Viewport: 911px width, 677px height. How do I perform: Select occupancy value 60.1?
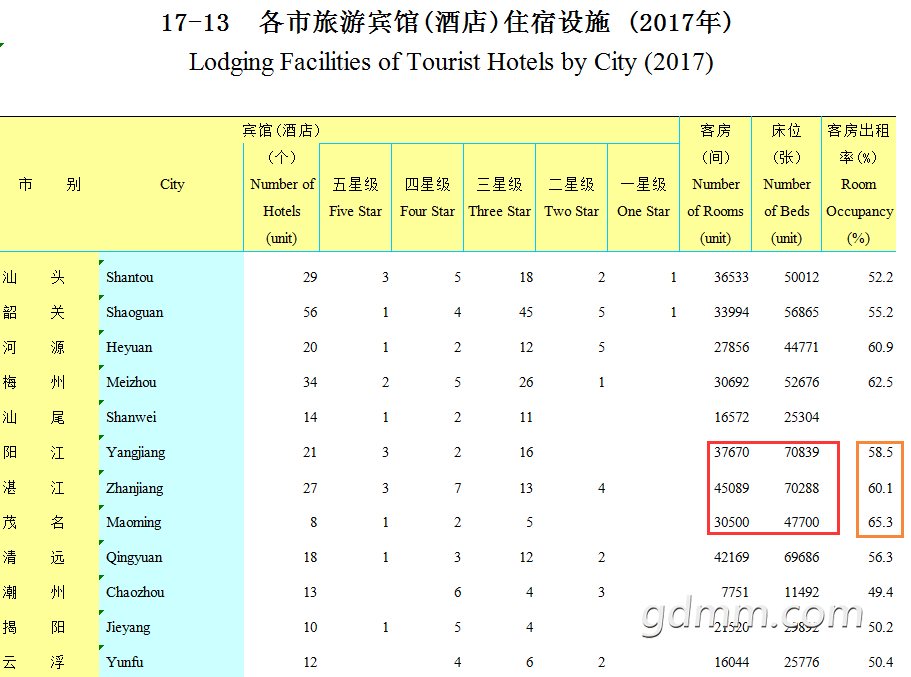point(880,488)
